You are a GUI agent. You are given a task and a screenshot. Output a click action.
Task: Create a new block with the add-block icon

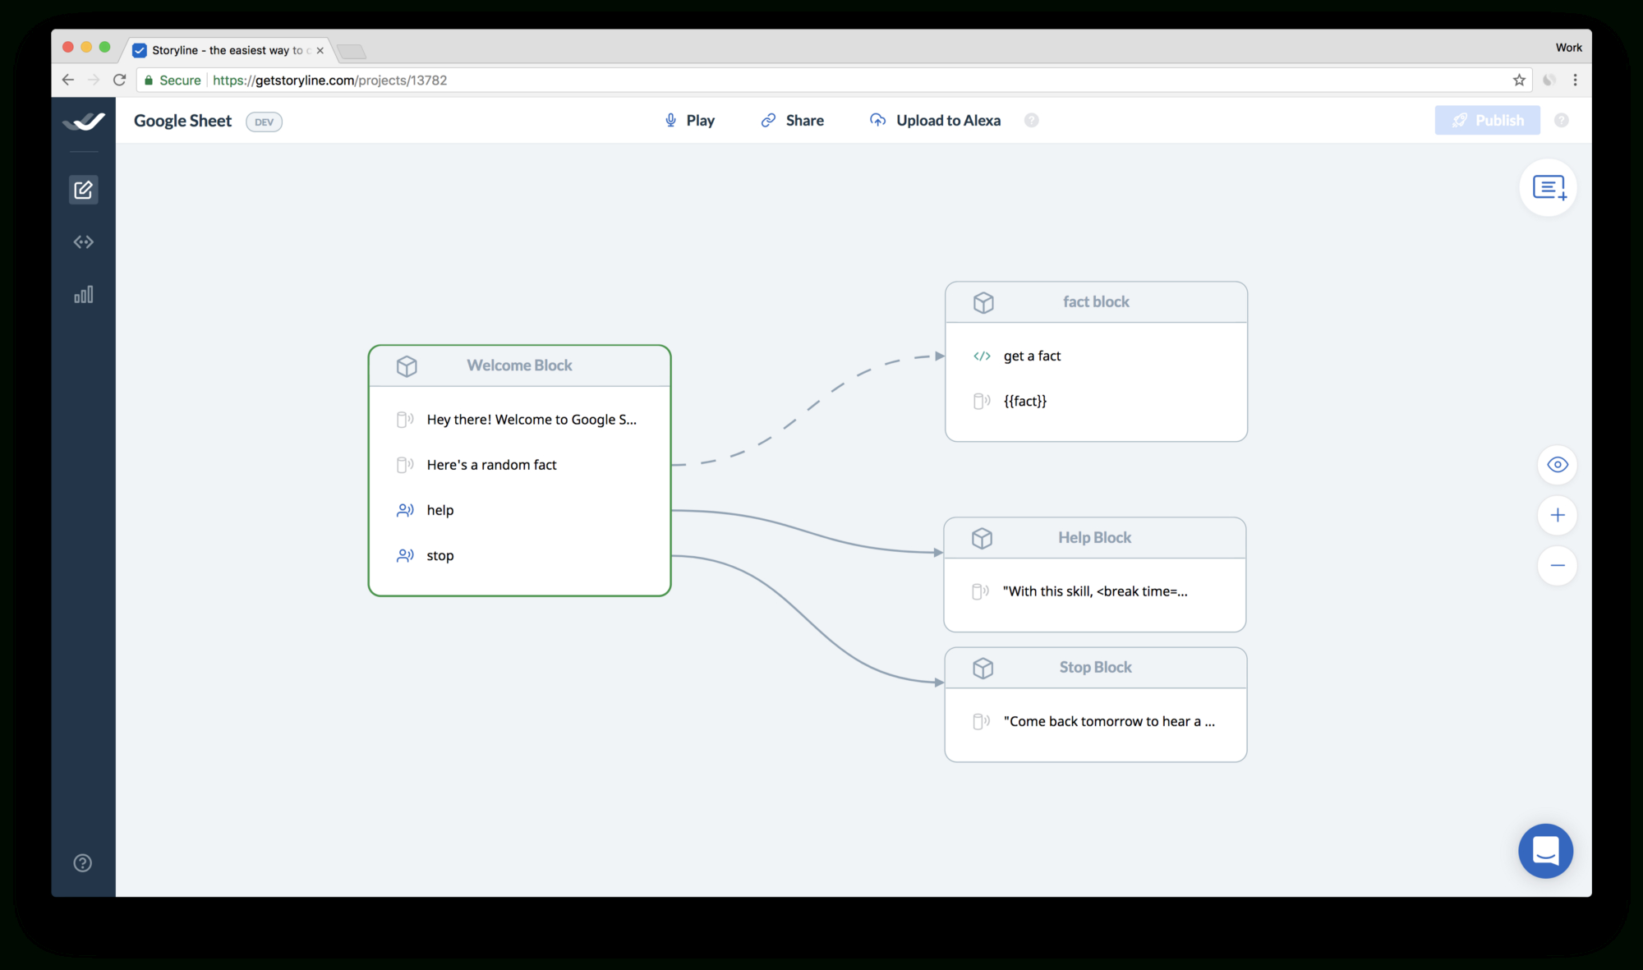click(x=1548, y=187)
